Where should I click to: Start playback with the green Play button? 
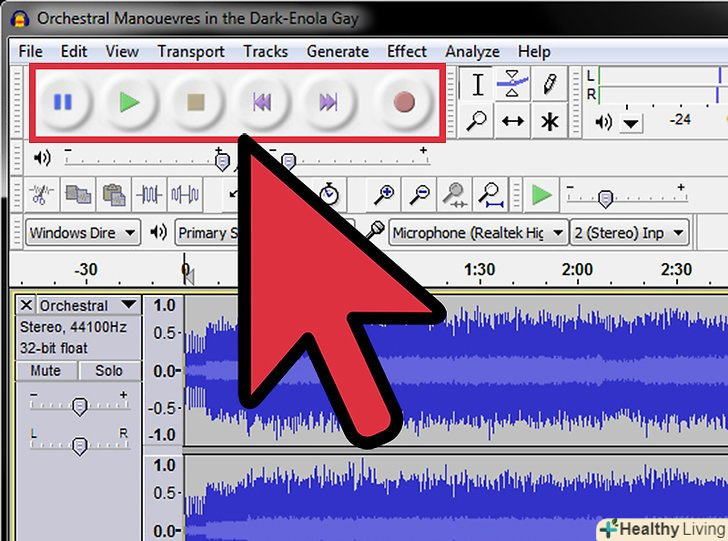(x=129, y=102)
